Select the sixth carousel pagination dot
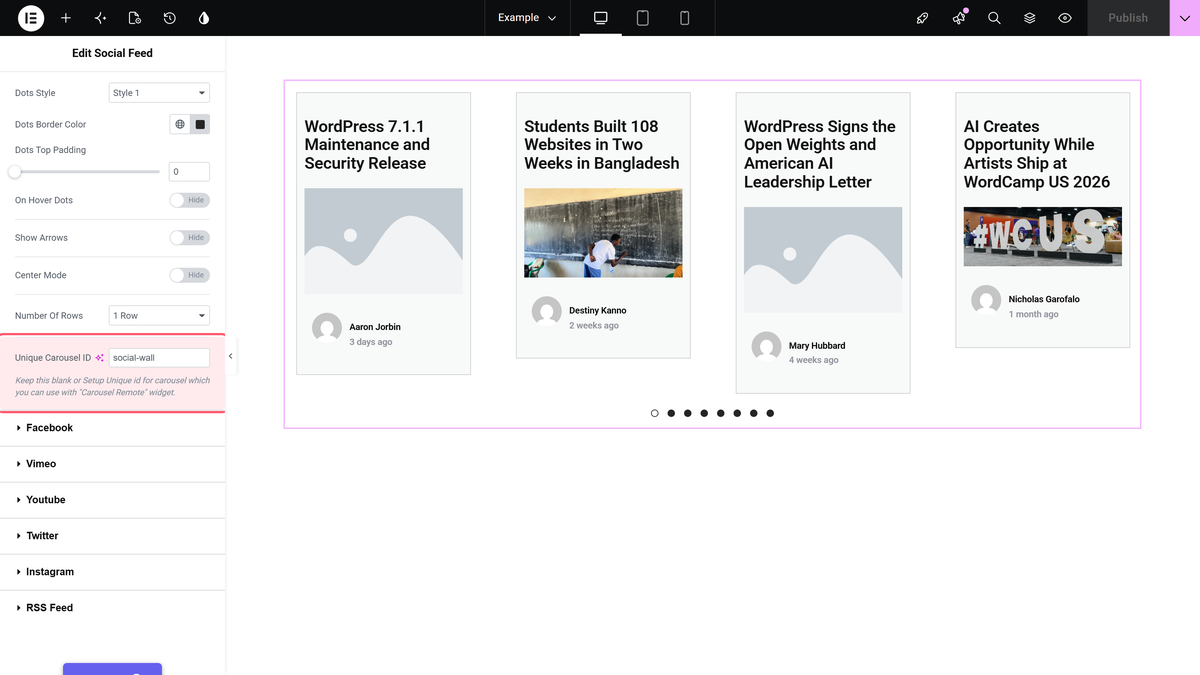 click(737, 413)
